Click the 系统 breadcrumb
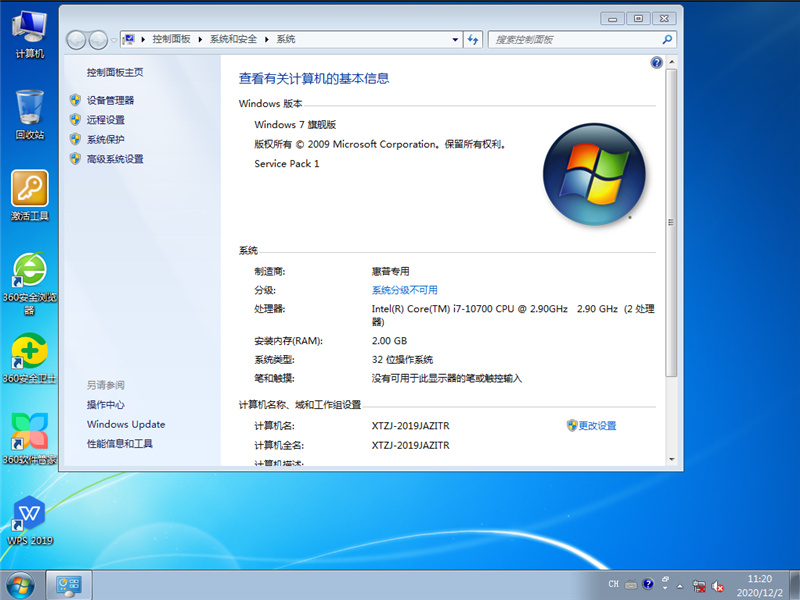This screenshot has height=600, width=800. [x=286, y=39]
